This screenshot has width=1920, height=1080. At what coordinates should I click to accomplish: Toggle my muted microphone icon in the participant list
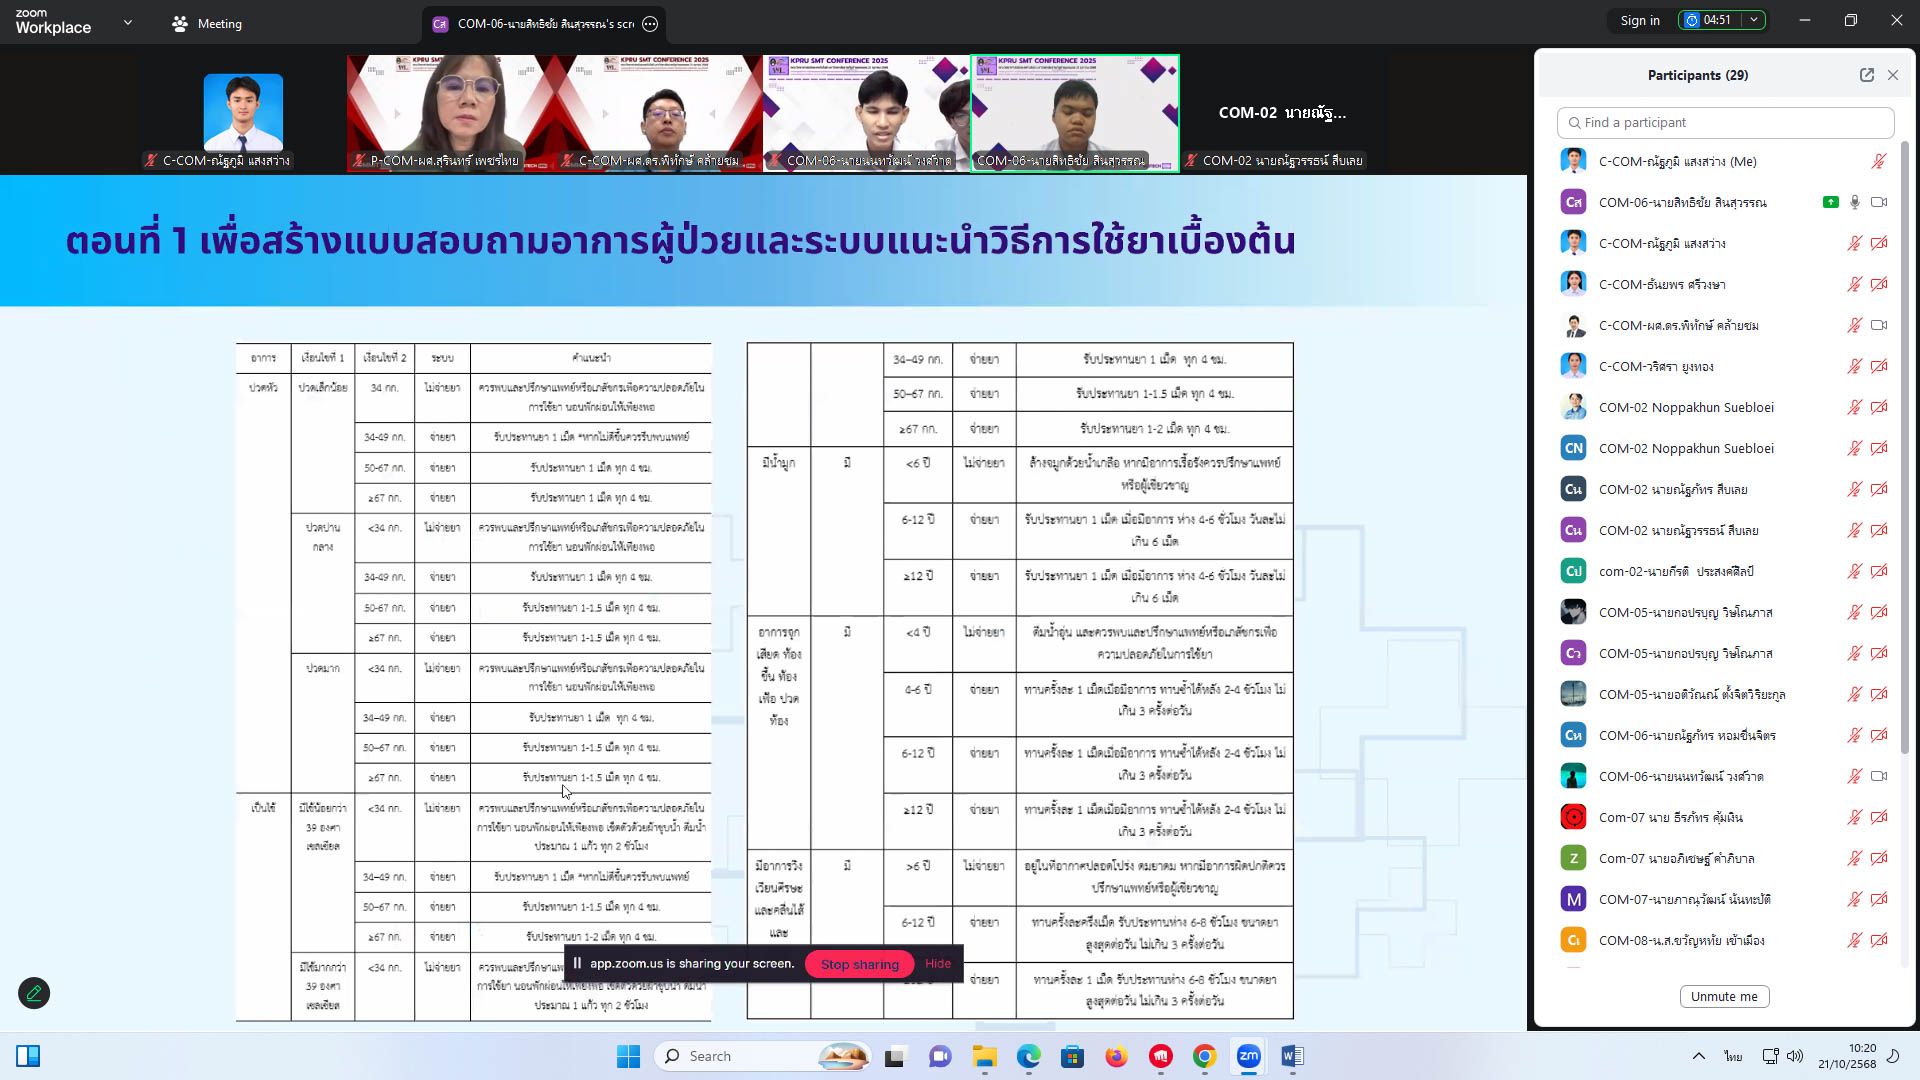pos(1878,161)
